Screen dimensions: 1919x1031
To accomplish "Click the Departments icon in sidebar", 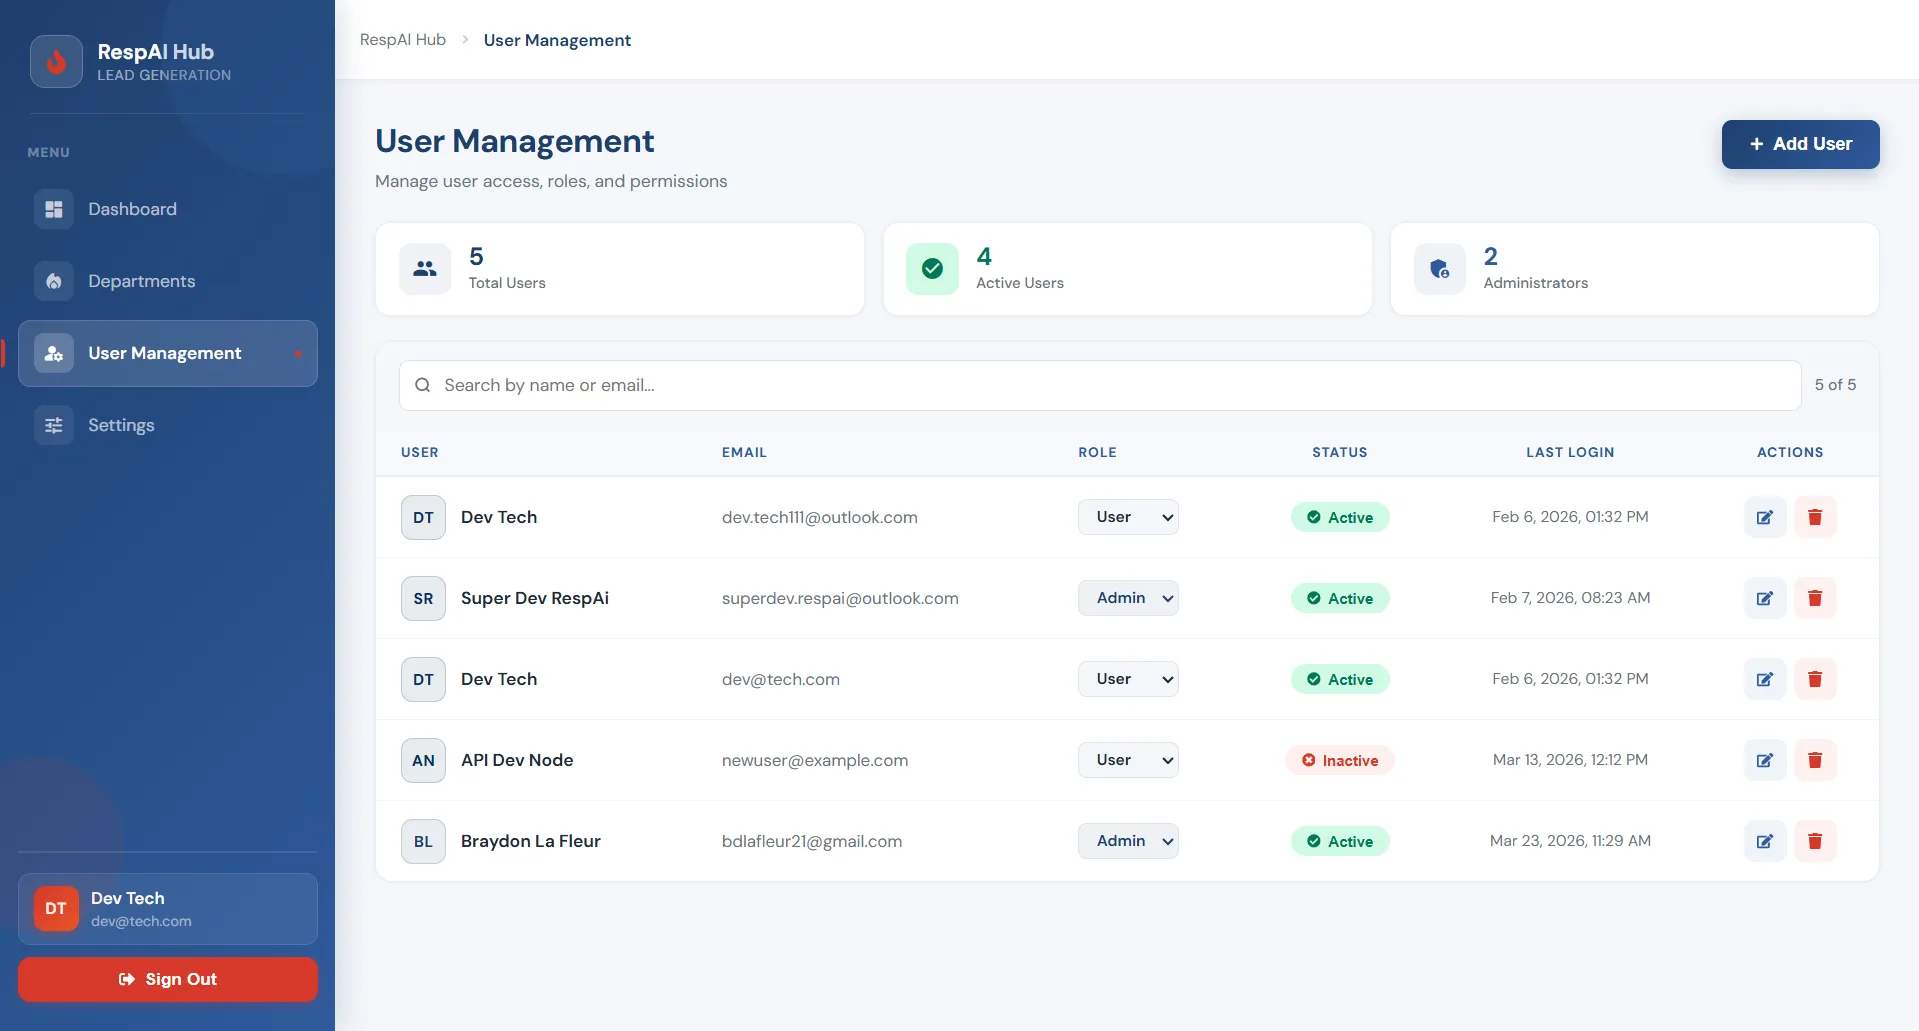I will coord(54,281).
